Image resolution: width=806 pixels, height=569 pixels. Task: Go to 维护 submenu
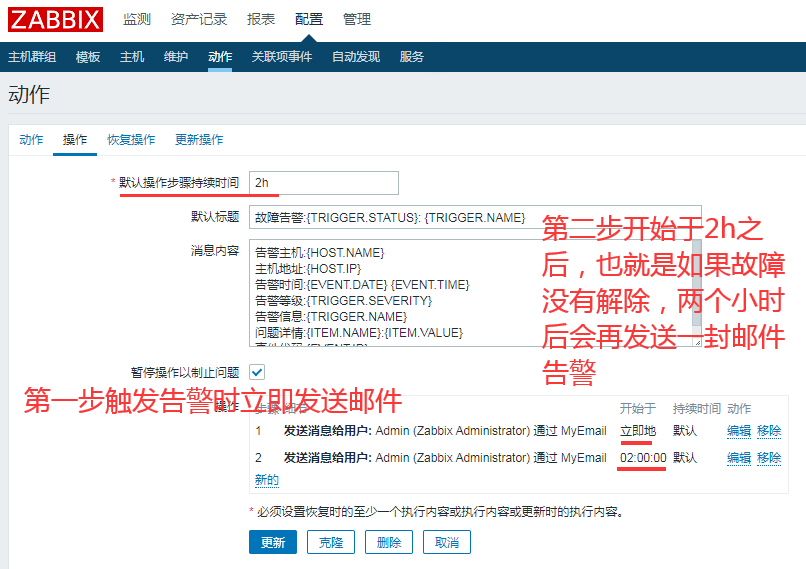tap(176, 57)
